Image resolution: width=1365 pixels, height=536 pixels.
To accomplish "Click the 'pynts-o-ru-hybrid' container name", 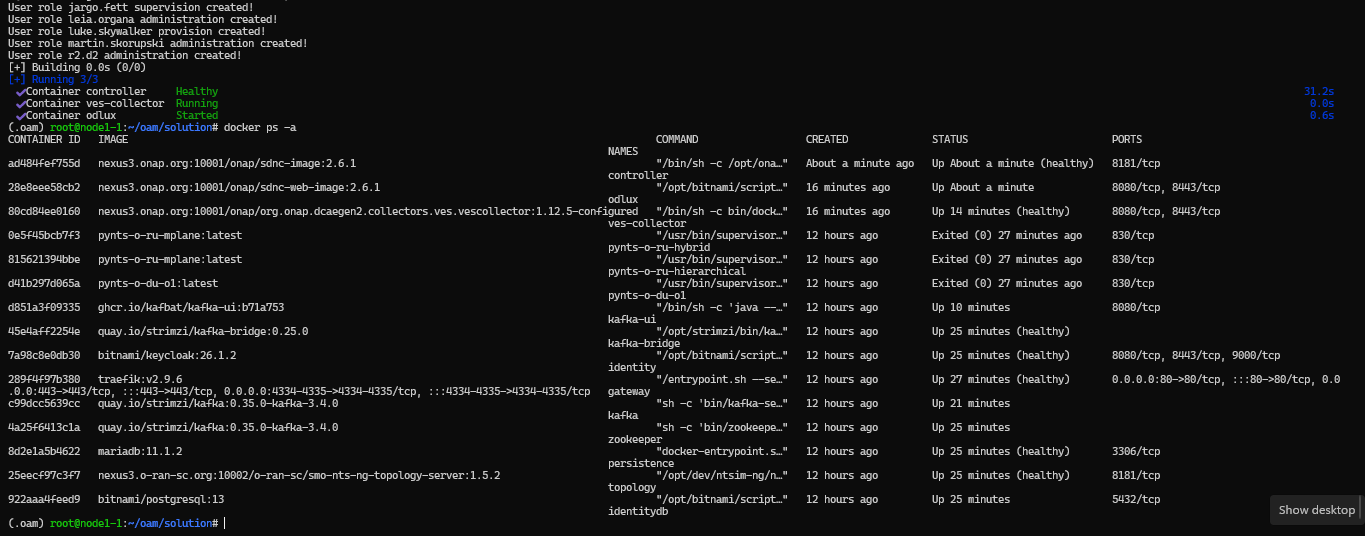I will pyautogui.click(x=659, y=248).
